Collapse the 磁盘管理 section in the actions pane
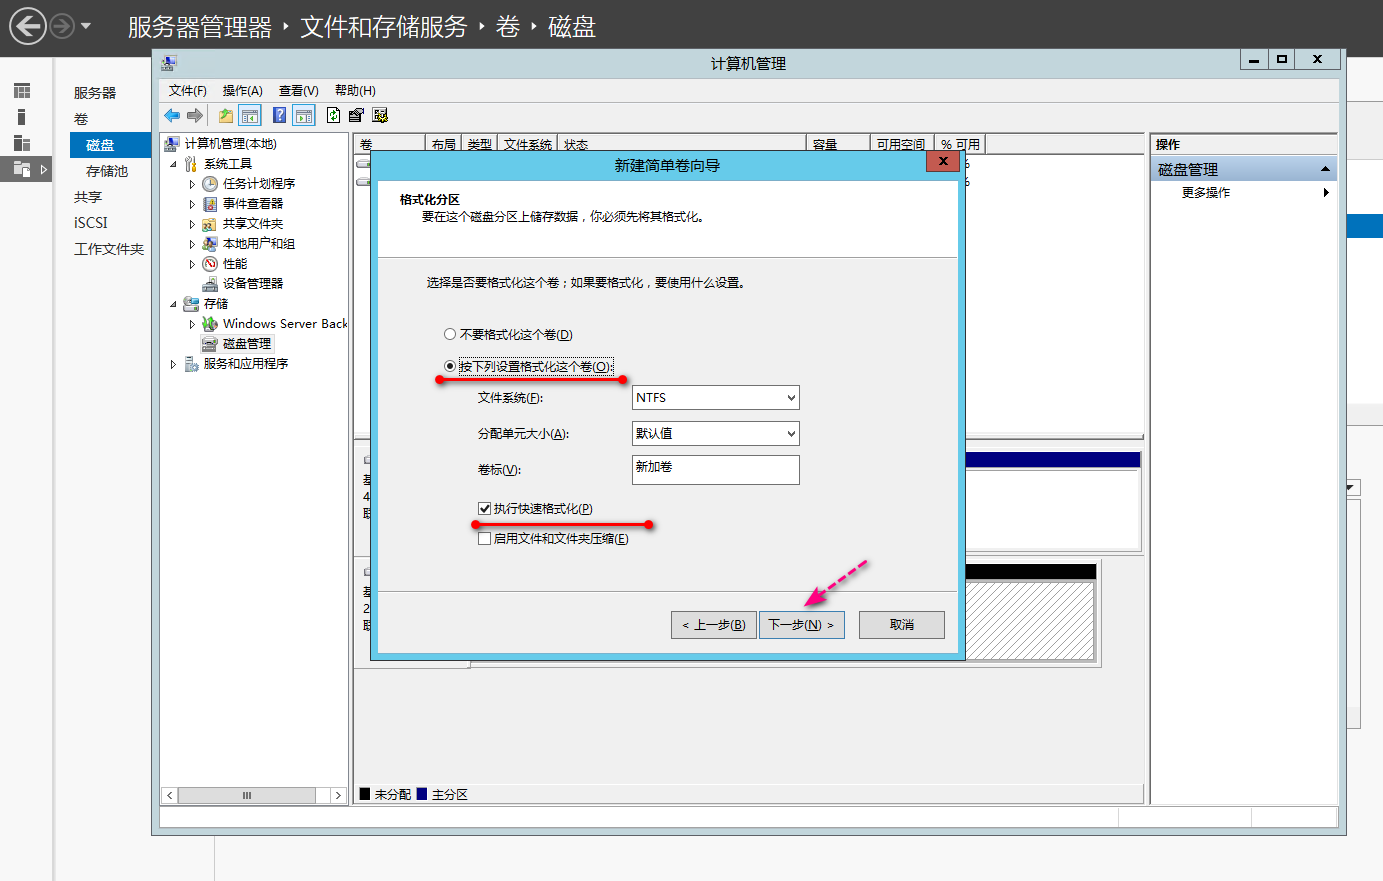The width and height of the screenshot is (1383, 881). pos(1326,169)
